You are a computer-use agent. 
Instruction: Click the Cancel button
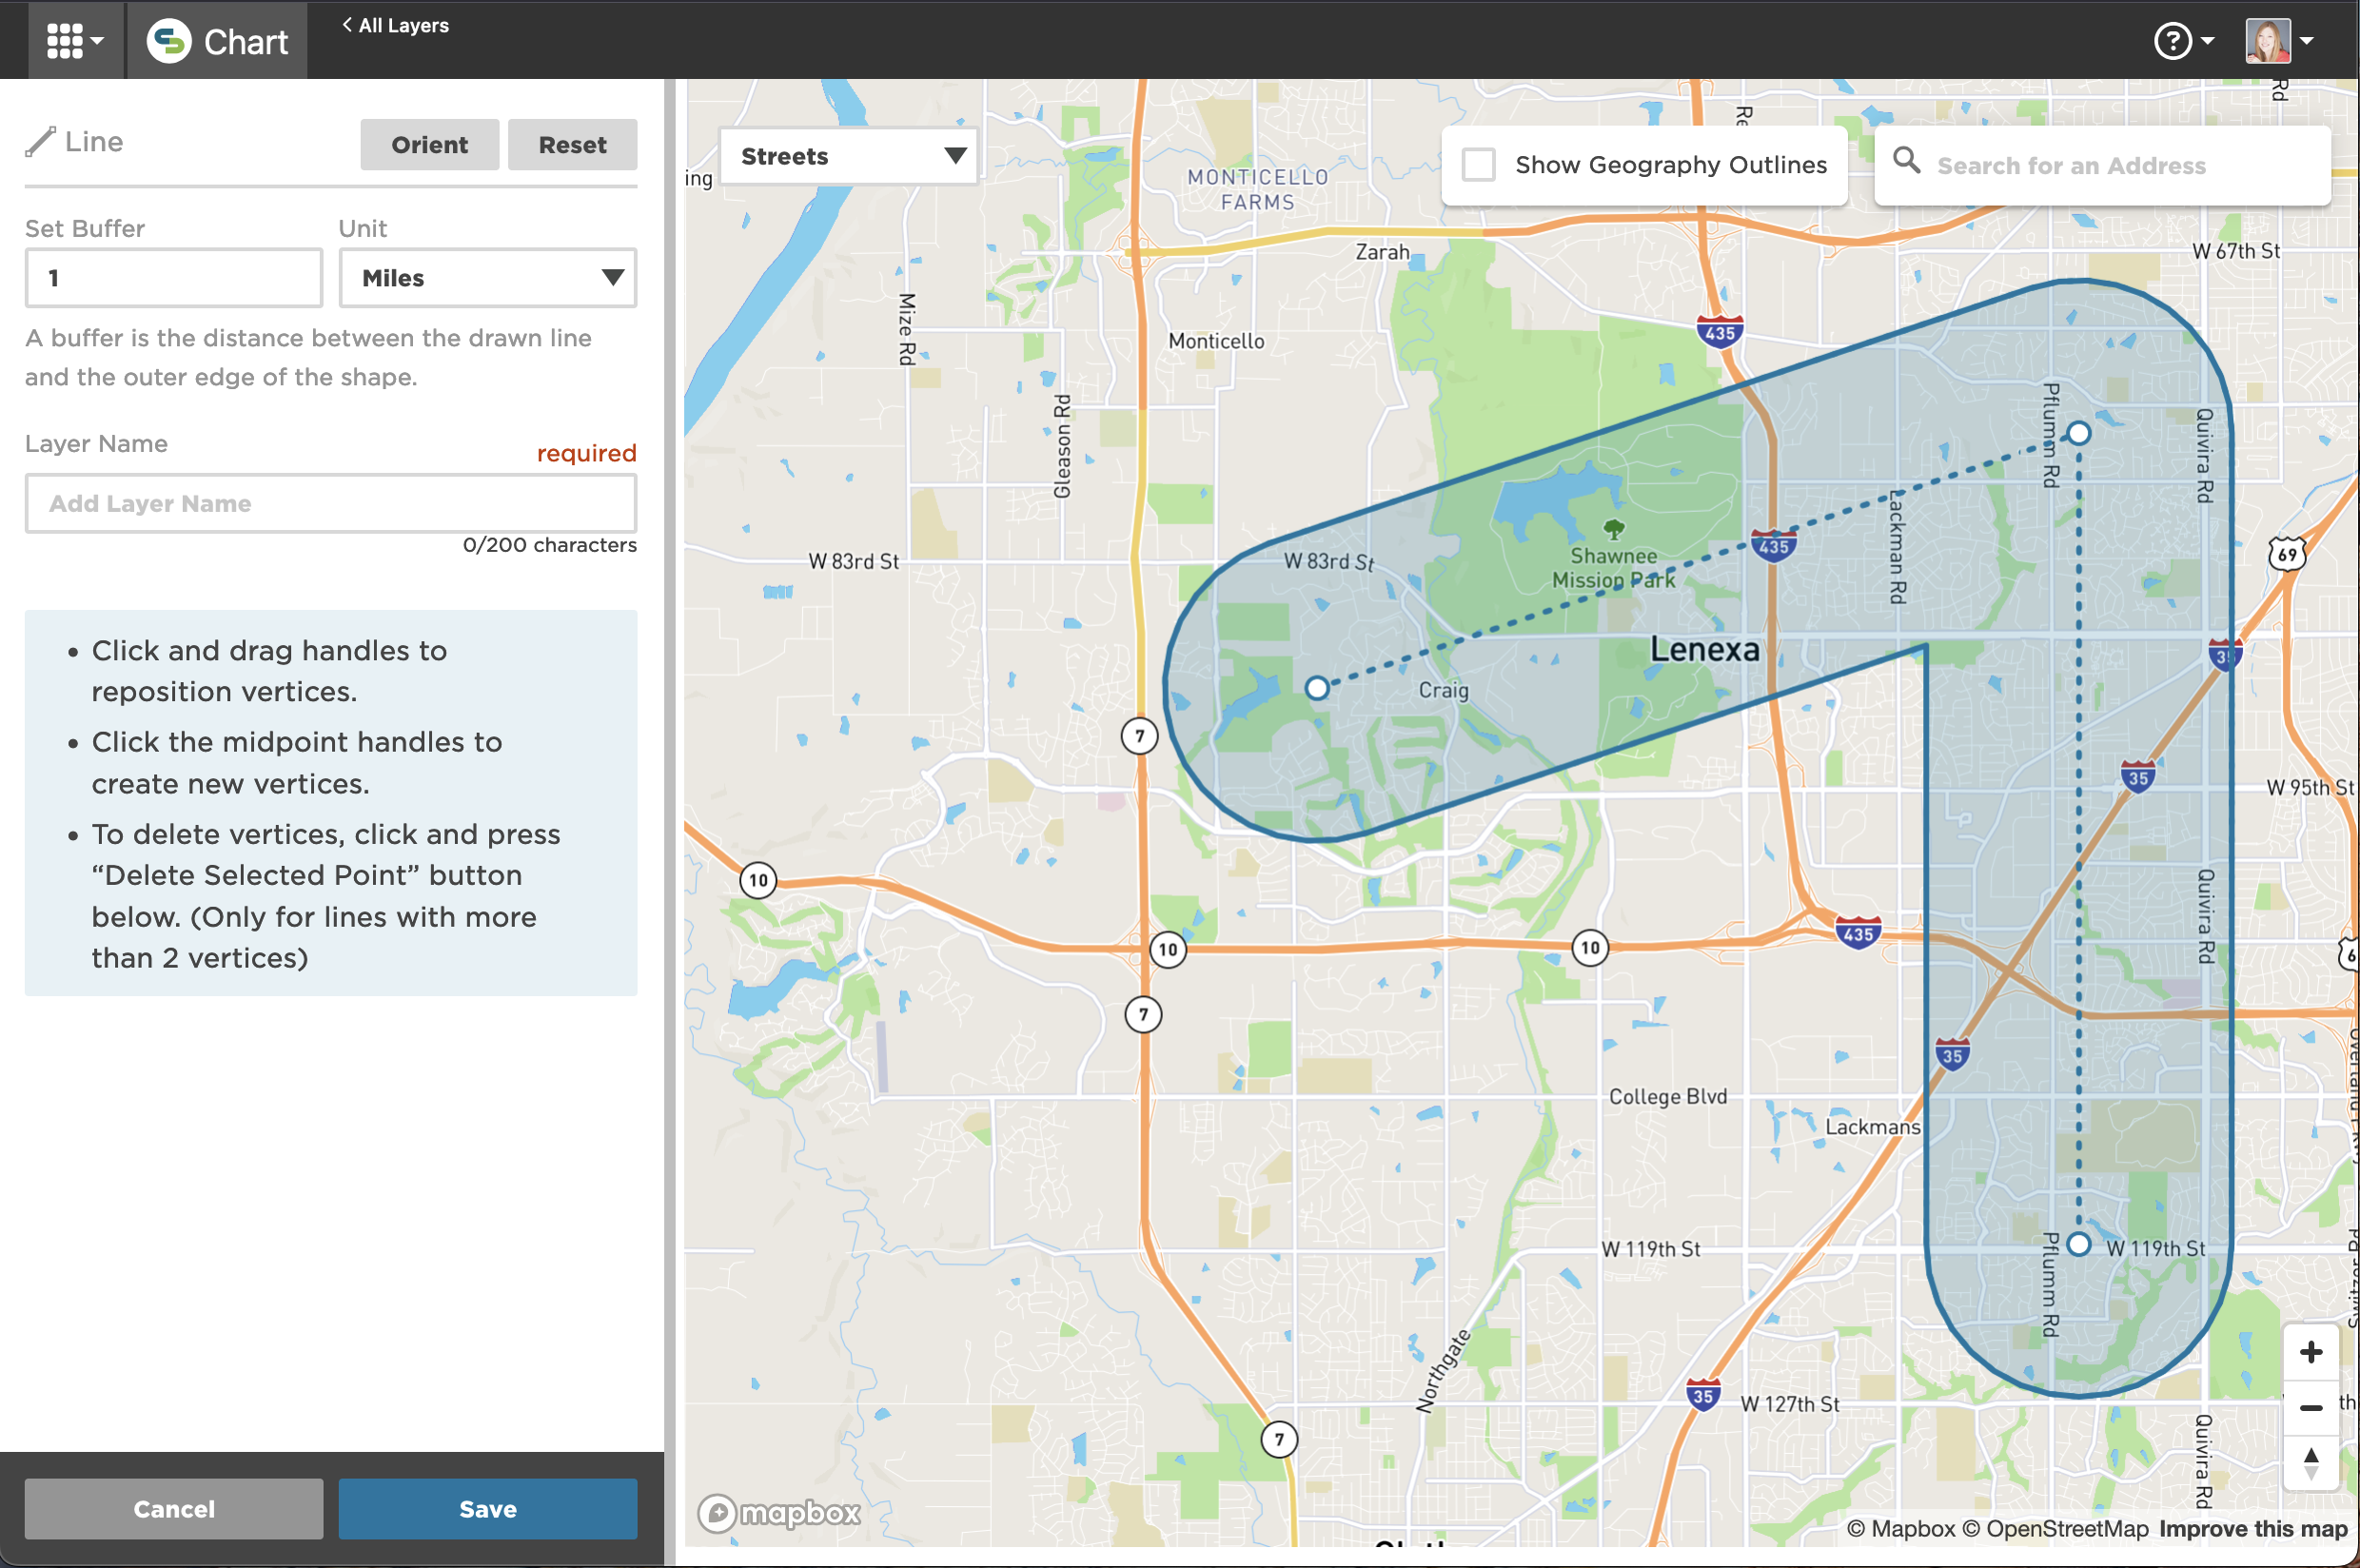pos(174,1508)
